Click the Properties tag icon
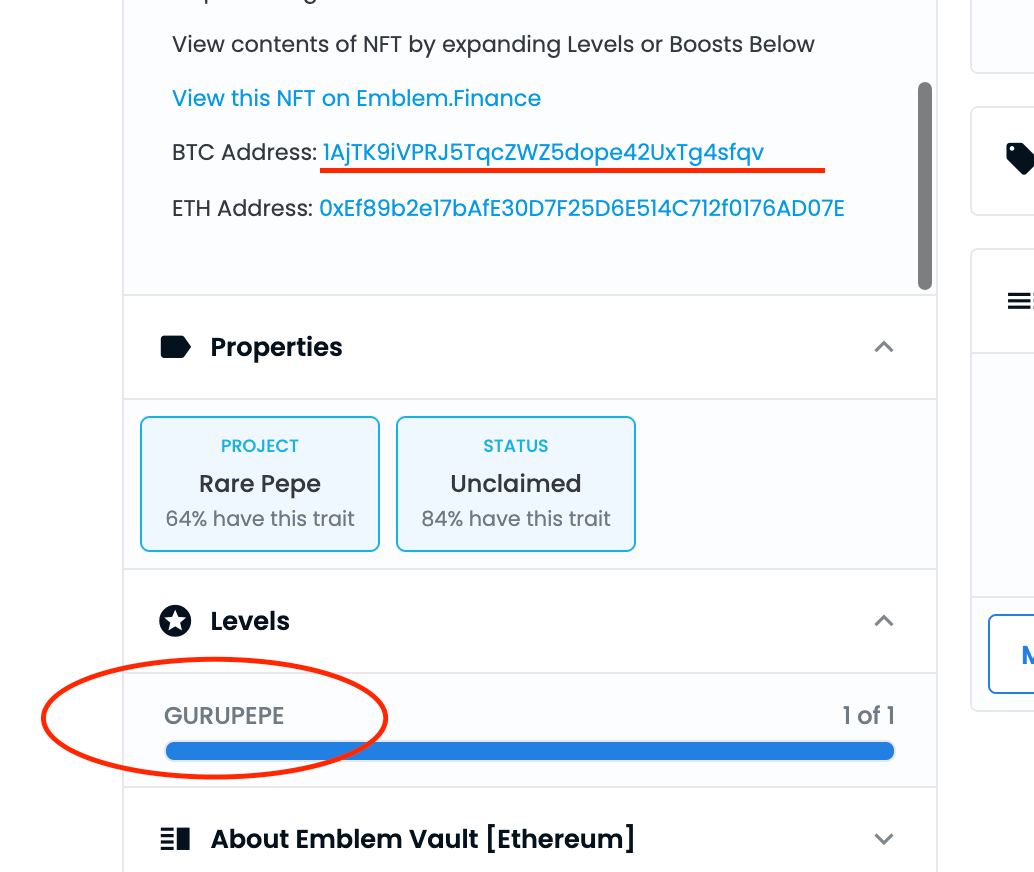 pos(175,347)
